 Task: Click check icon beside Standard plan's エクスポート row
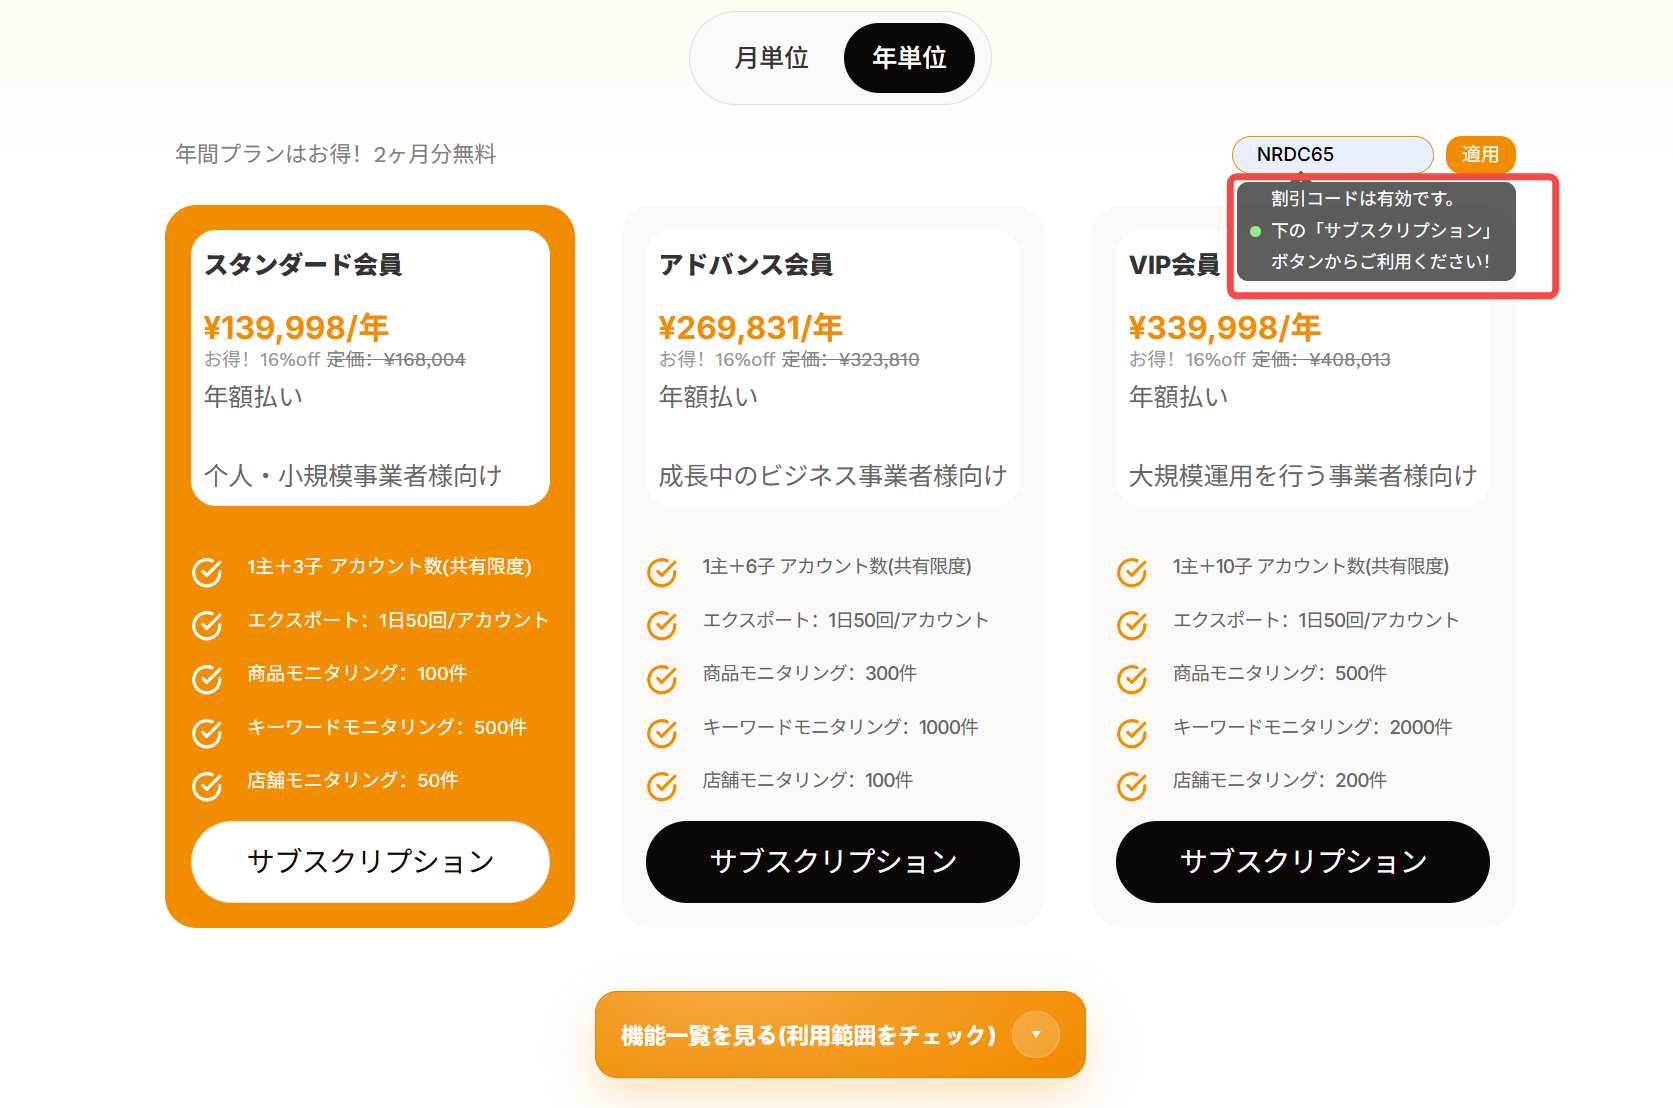click(x=207, y=625)
